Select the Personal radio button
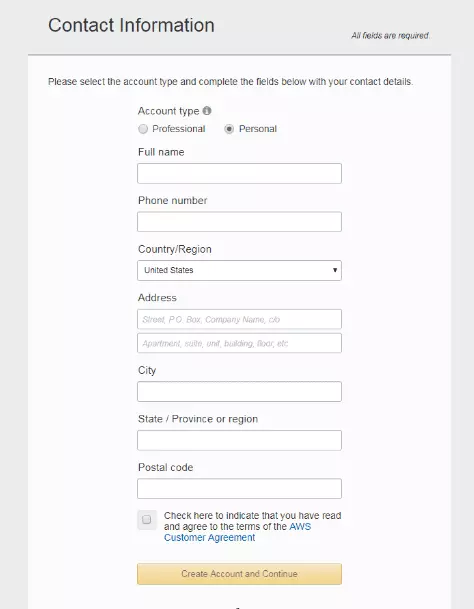The height and width of the screenshot is (609, 474). coord(229,129)
